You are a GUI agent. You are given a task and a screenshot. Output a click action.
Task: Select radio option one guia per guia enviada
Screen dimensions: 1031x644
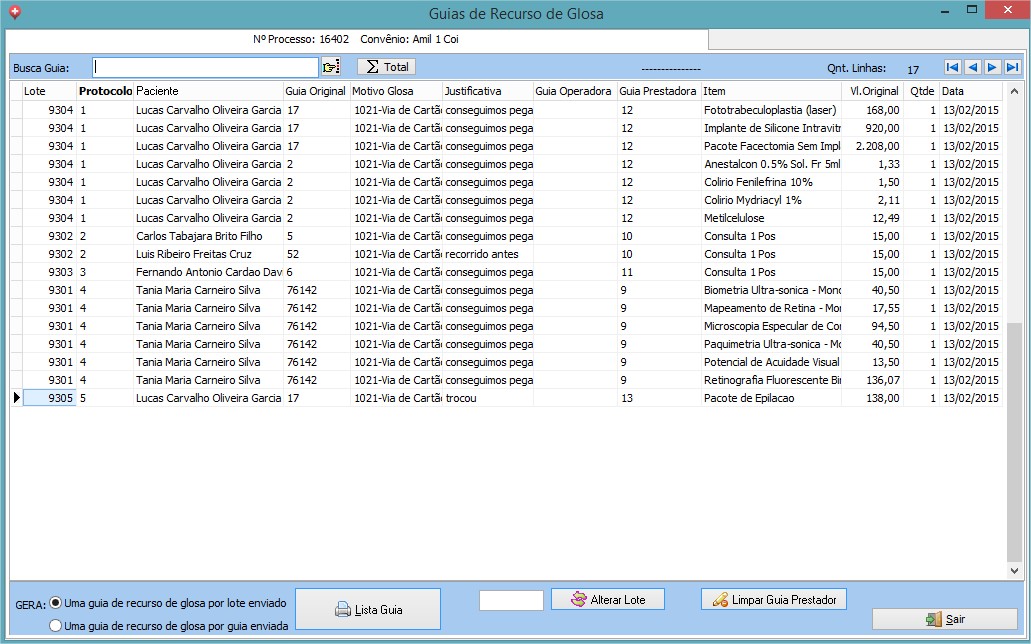coord(56,626)
